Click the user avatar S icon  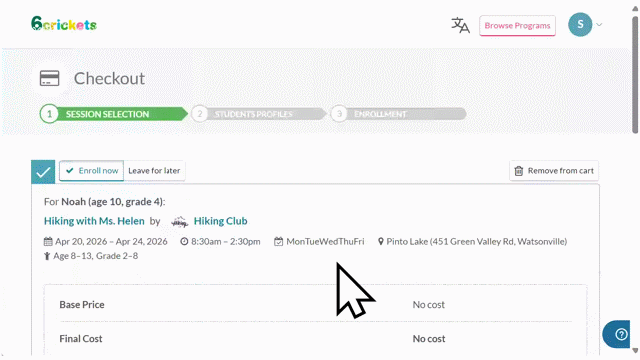(580, 24)
